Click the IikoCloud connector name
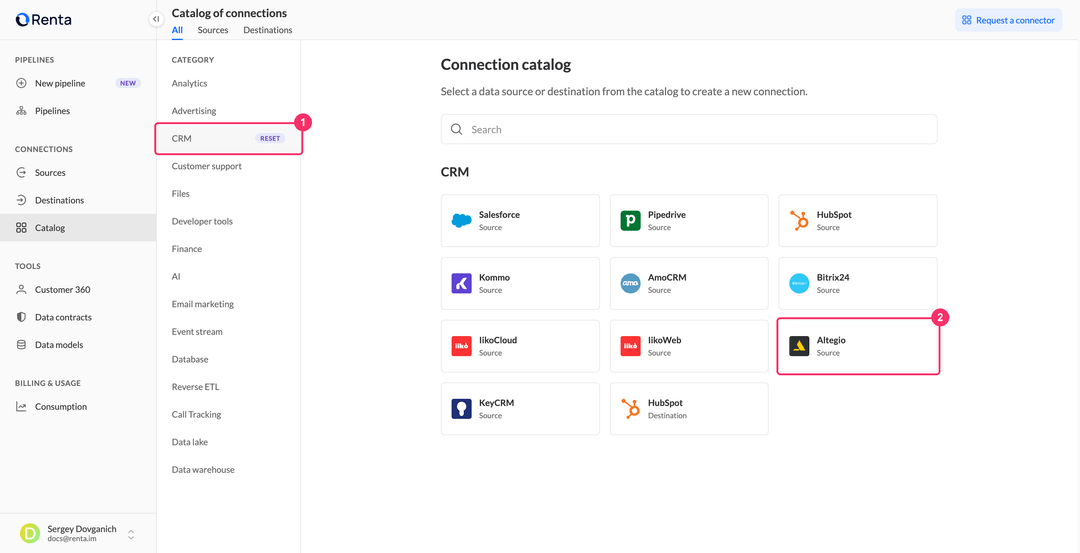Viewport: 1080px width, 553px height. pos(498,340)
